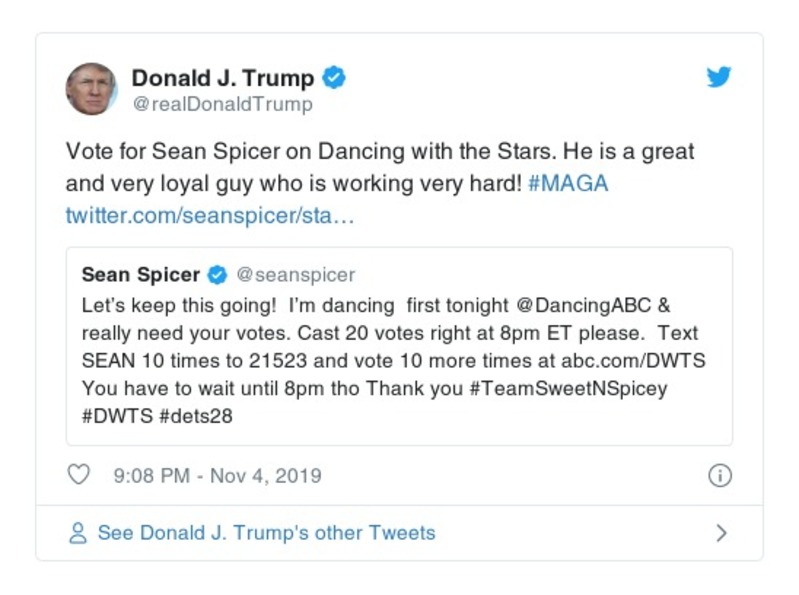Open the @seanspicer handle
Image resolution: width=799 pixels, height=595 pixels.
(295, 274)
